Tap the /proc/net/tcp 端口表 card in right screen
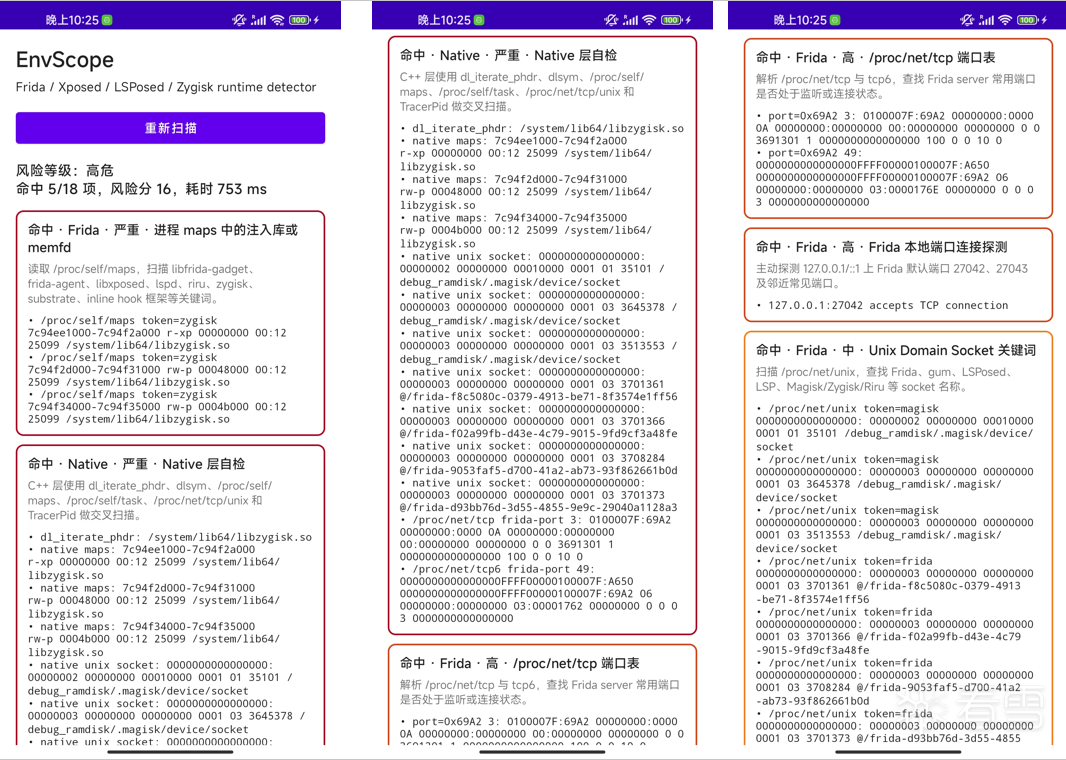The height and width of the screenshot is (760, 1066). click(x=898, y=128)
